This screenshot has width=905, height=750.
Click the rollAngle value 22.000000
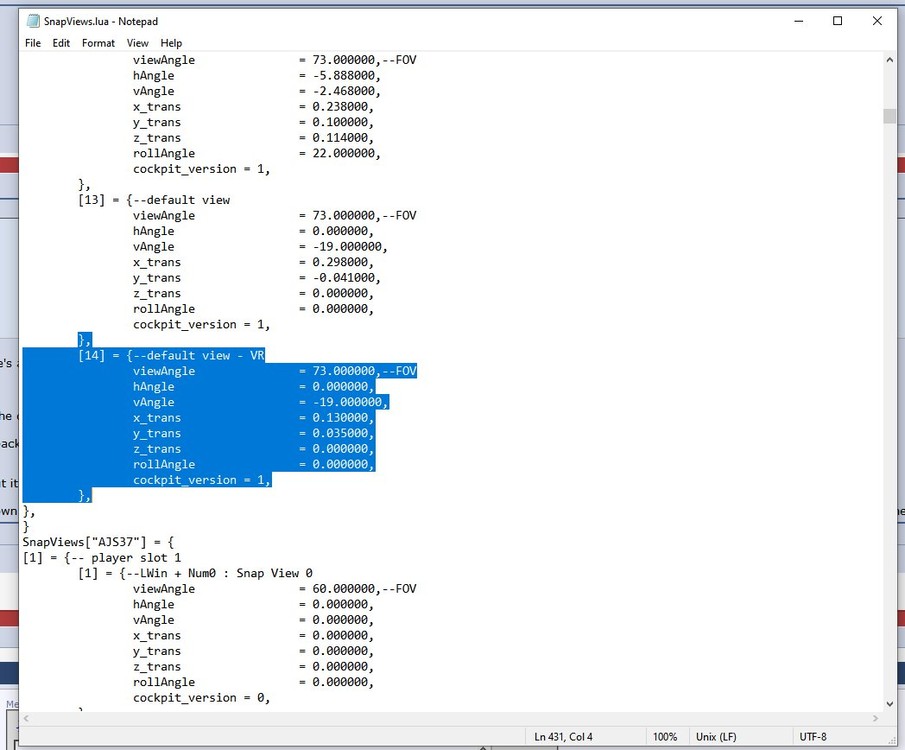pos(344,154)
